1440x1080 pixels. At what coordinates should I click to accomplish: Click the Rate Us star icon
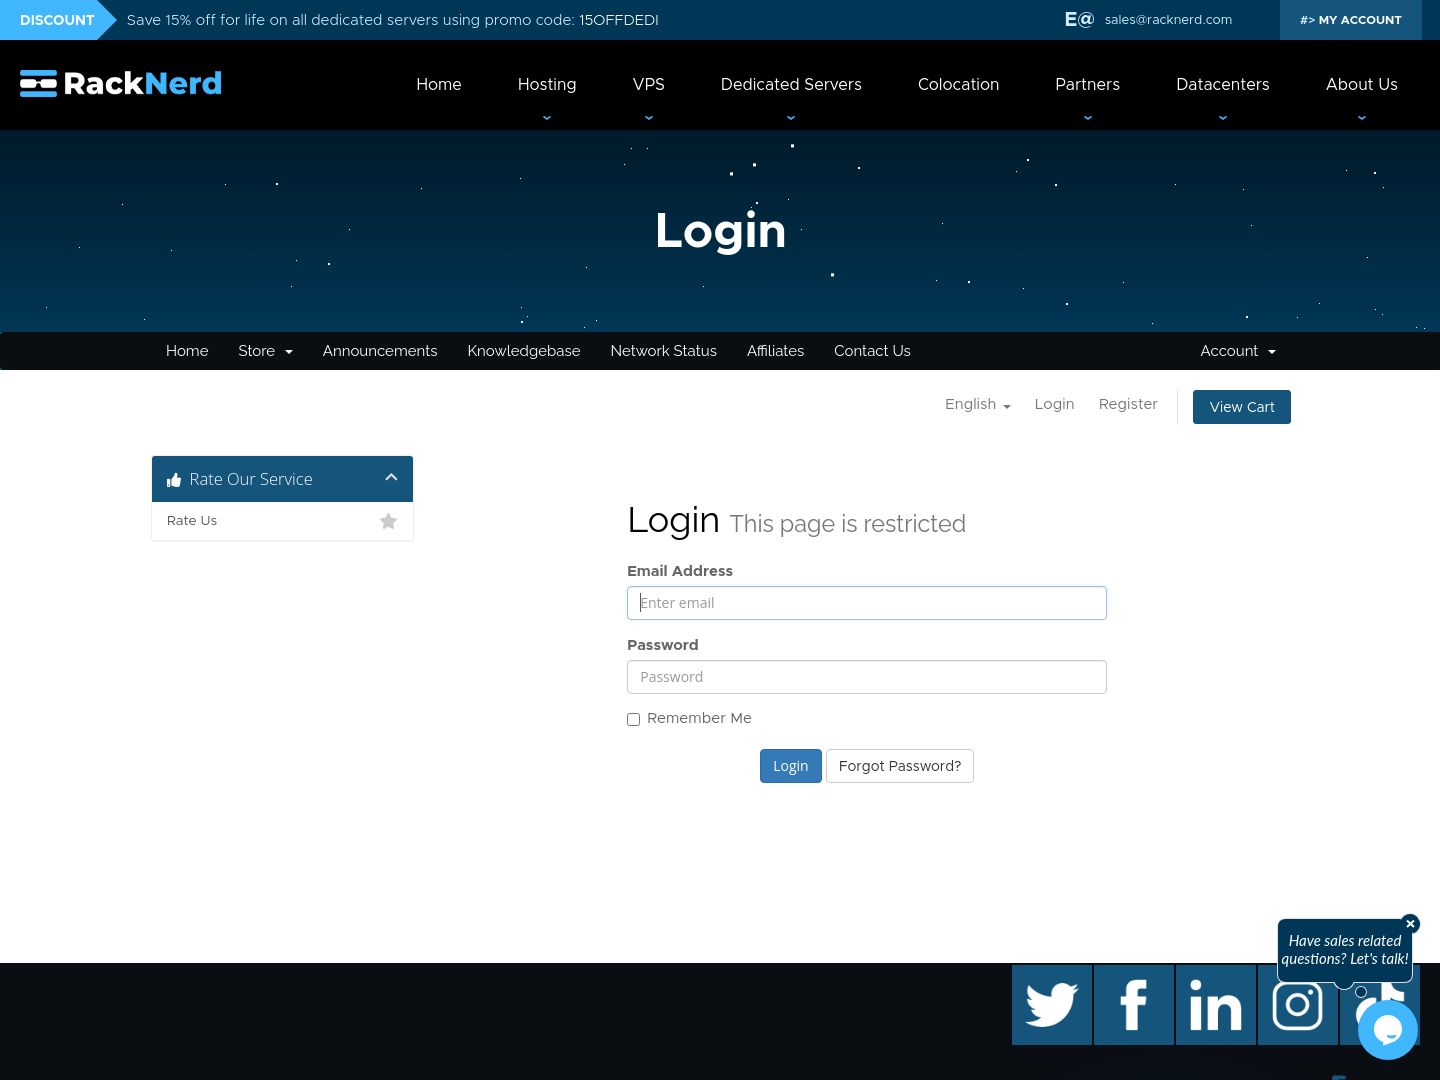[389, 521]
